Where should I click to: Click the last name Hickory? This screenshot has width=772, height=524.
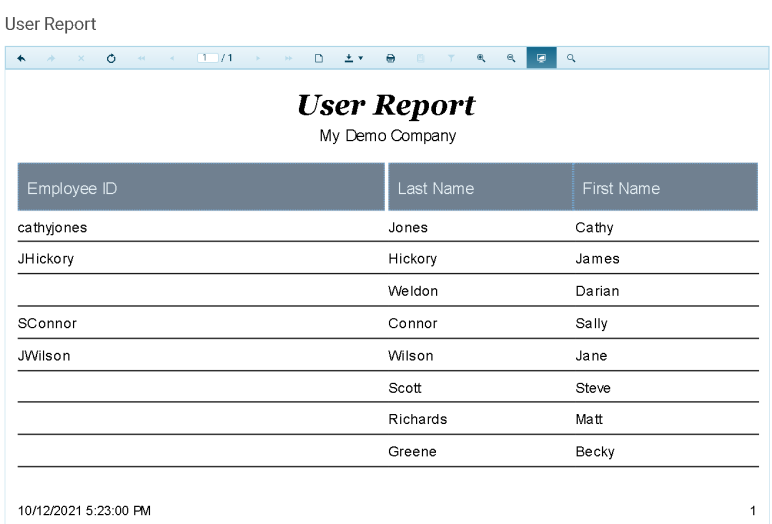coord(413,259)
